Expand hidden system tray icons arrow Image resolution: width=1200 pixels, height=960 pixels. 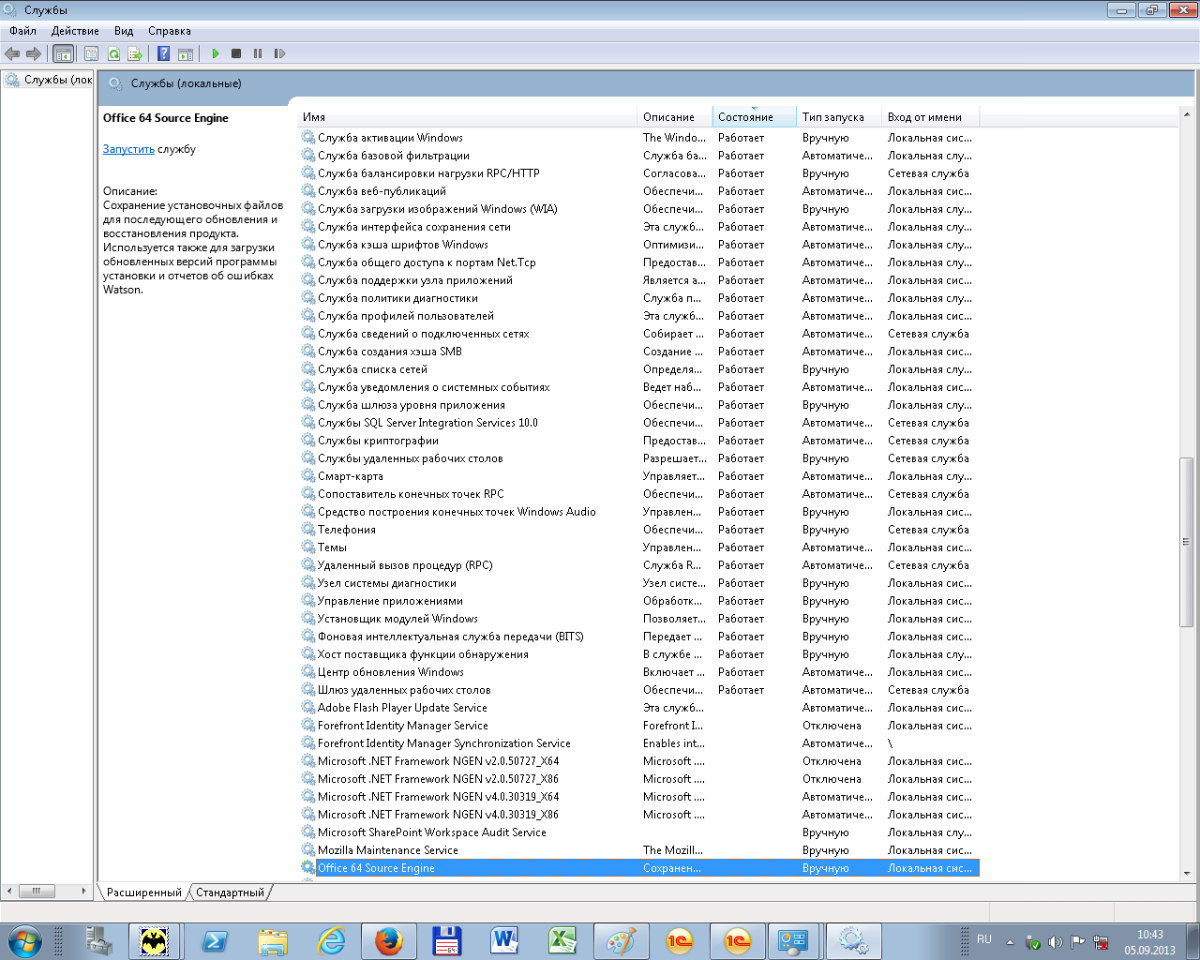pos(1011,942)
